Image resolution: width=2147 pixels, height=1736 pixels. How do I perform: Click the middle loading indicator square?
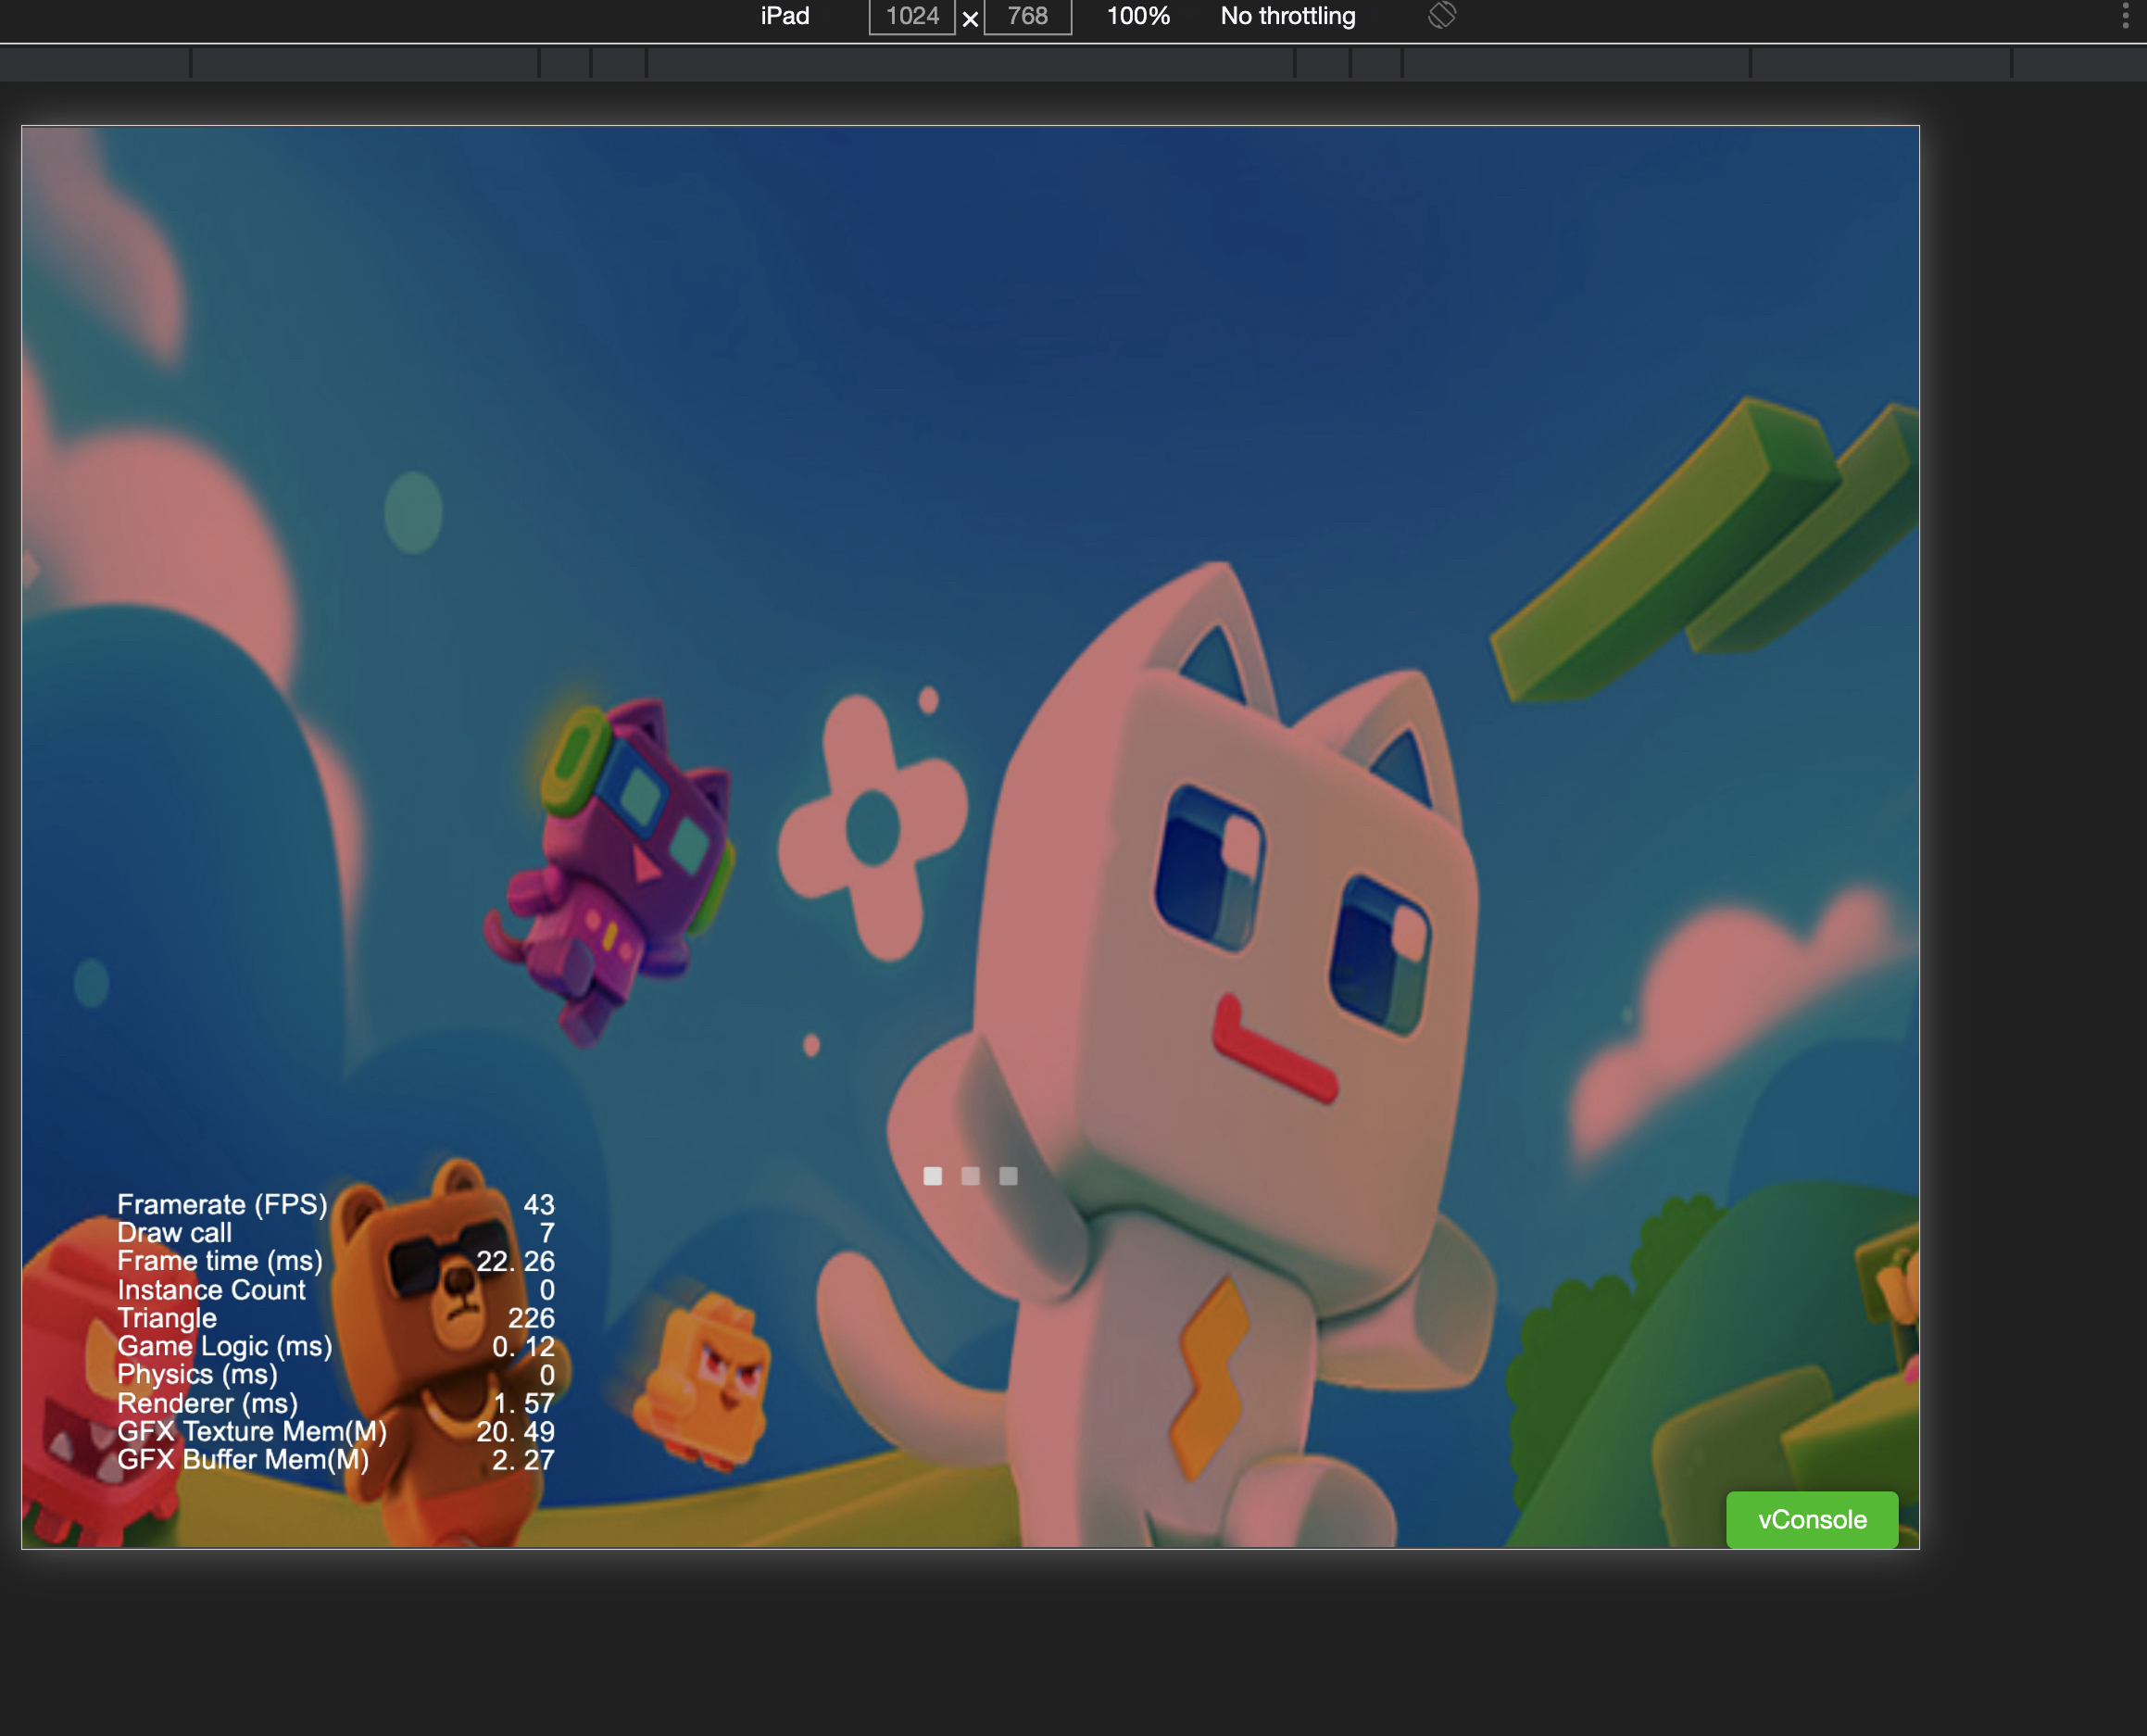tap(970, 1176)
